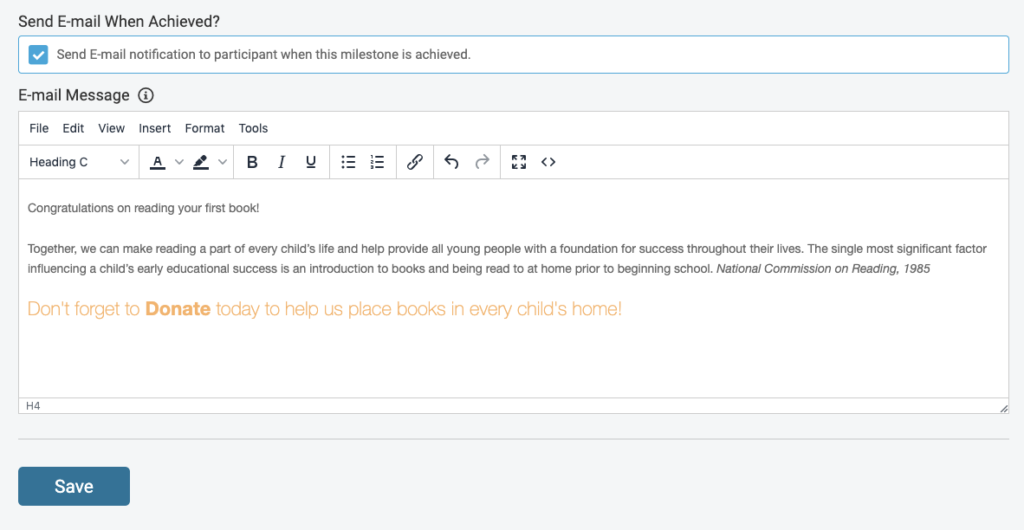Image resolution: width=1024 pixels, height=530 pixels.
Task: Toggle bold formatting in editor toolbar
Action: point(252,162)
